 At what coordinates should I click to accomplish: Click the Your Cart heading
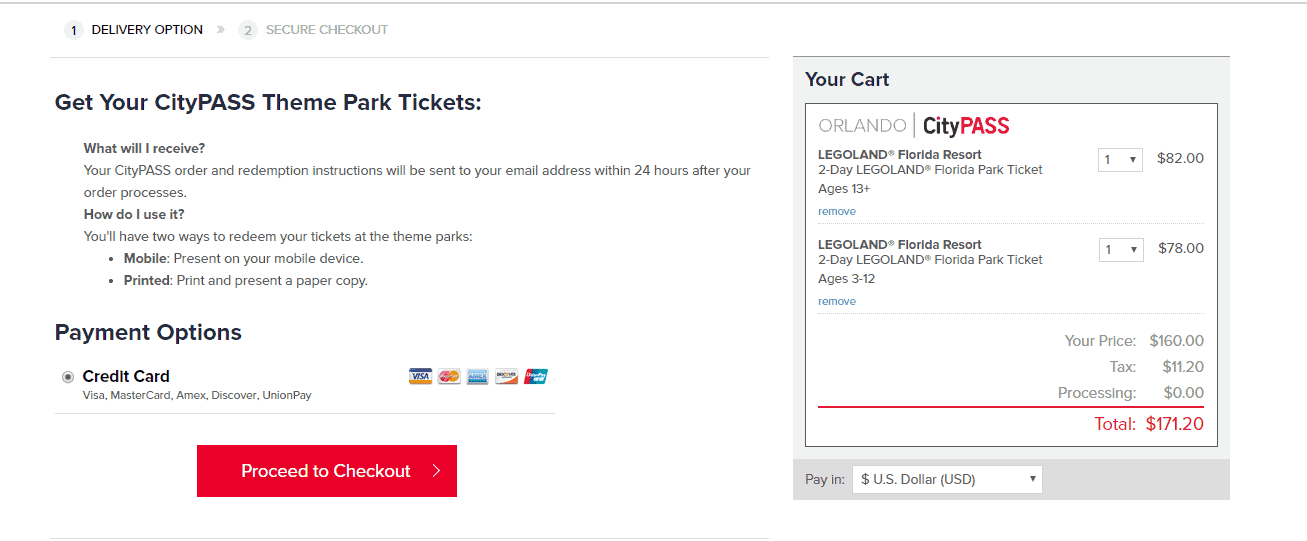847,80
